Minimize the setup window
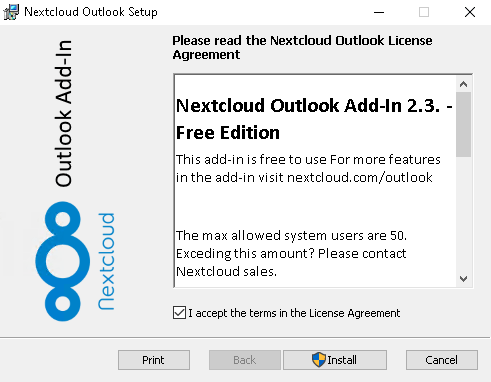491x382 pixels. (379, 12)
